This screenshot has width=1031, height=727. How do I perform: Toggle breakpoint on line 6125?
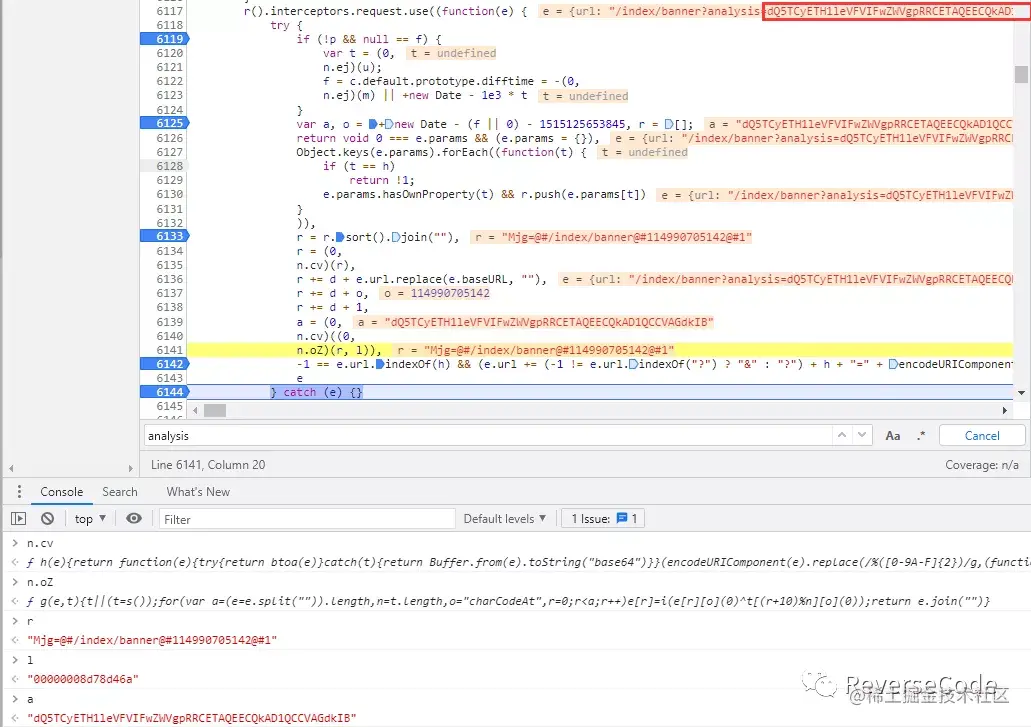165,123
